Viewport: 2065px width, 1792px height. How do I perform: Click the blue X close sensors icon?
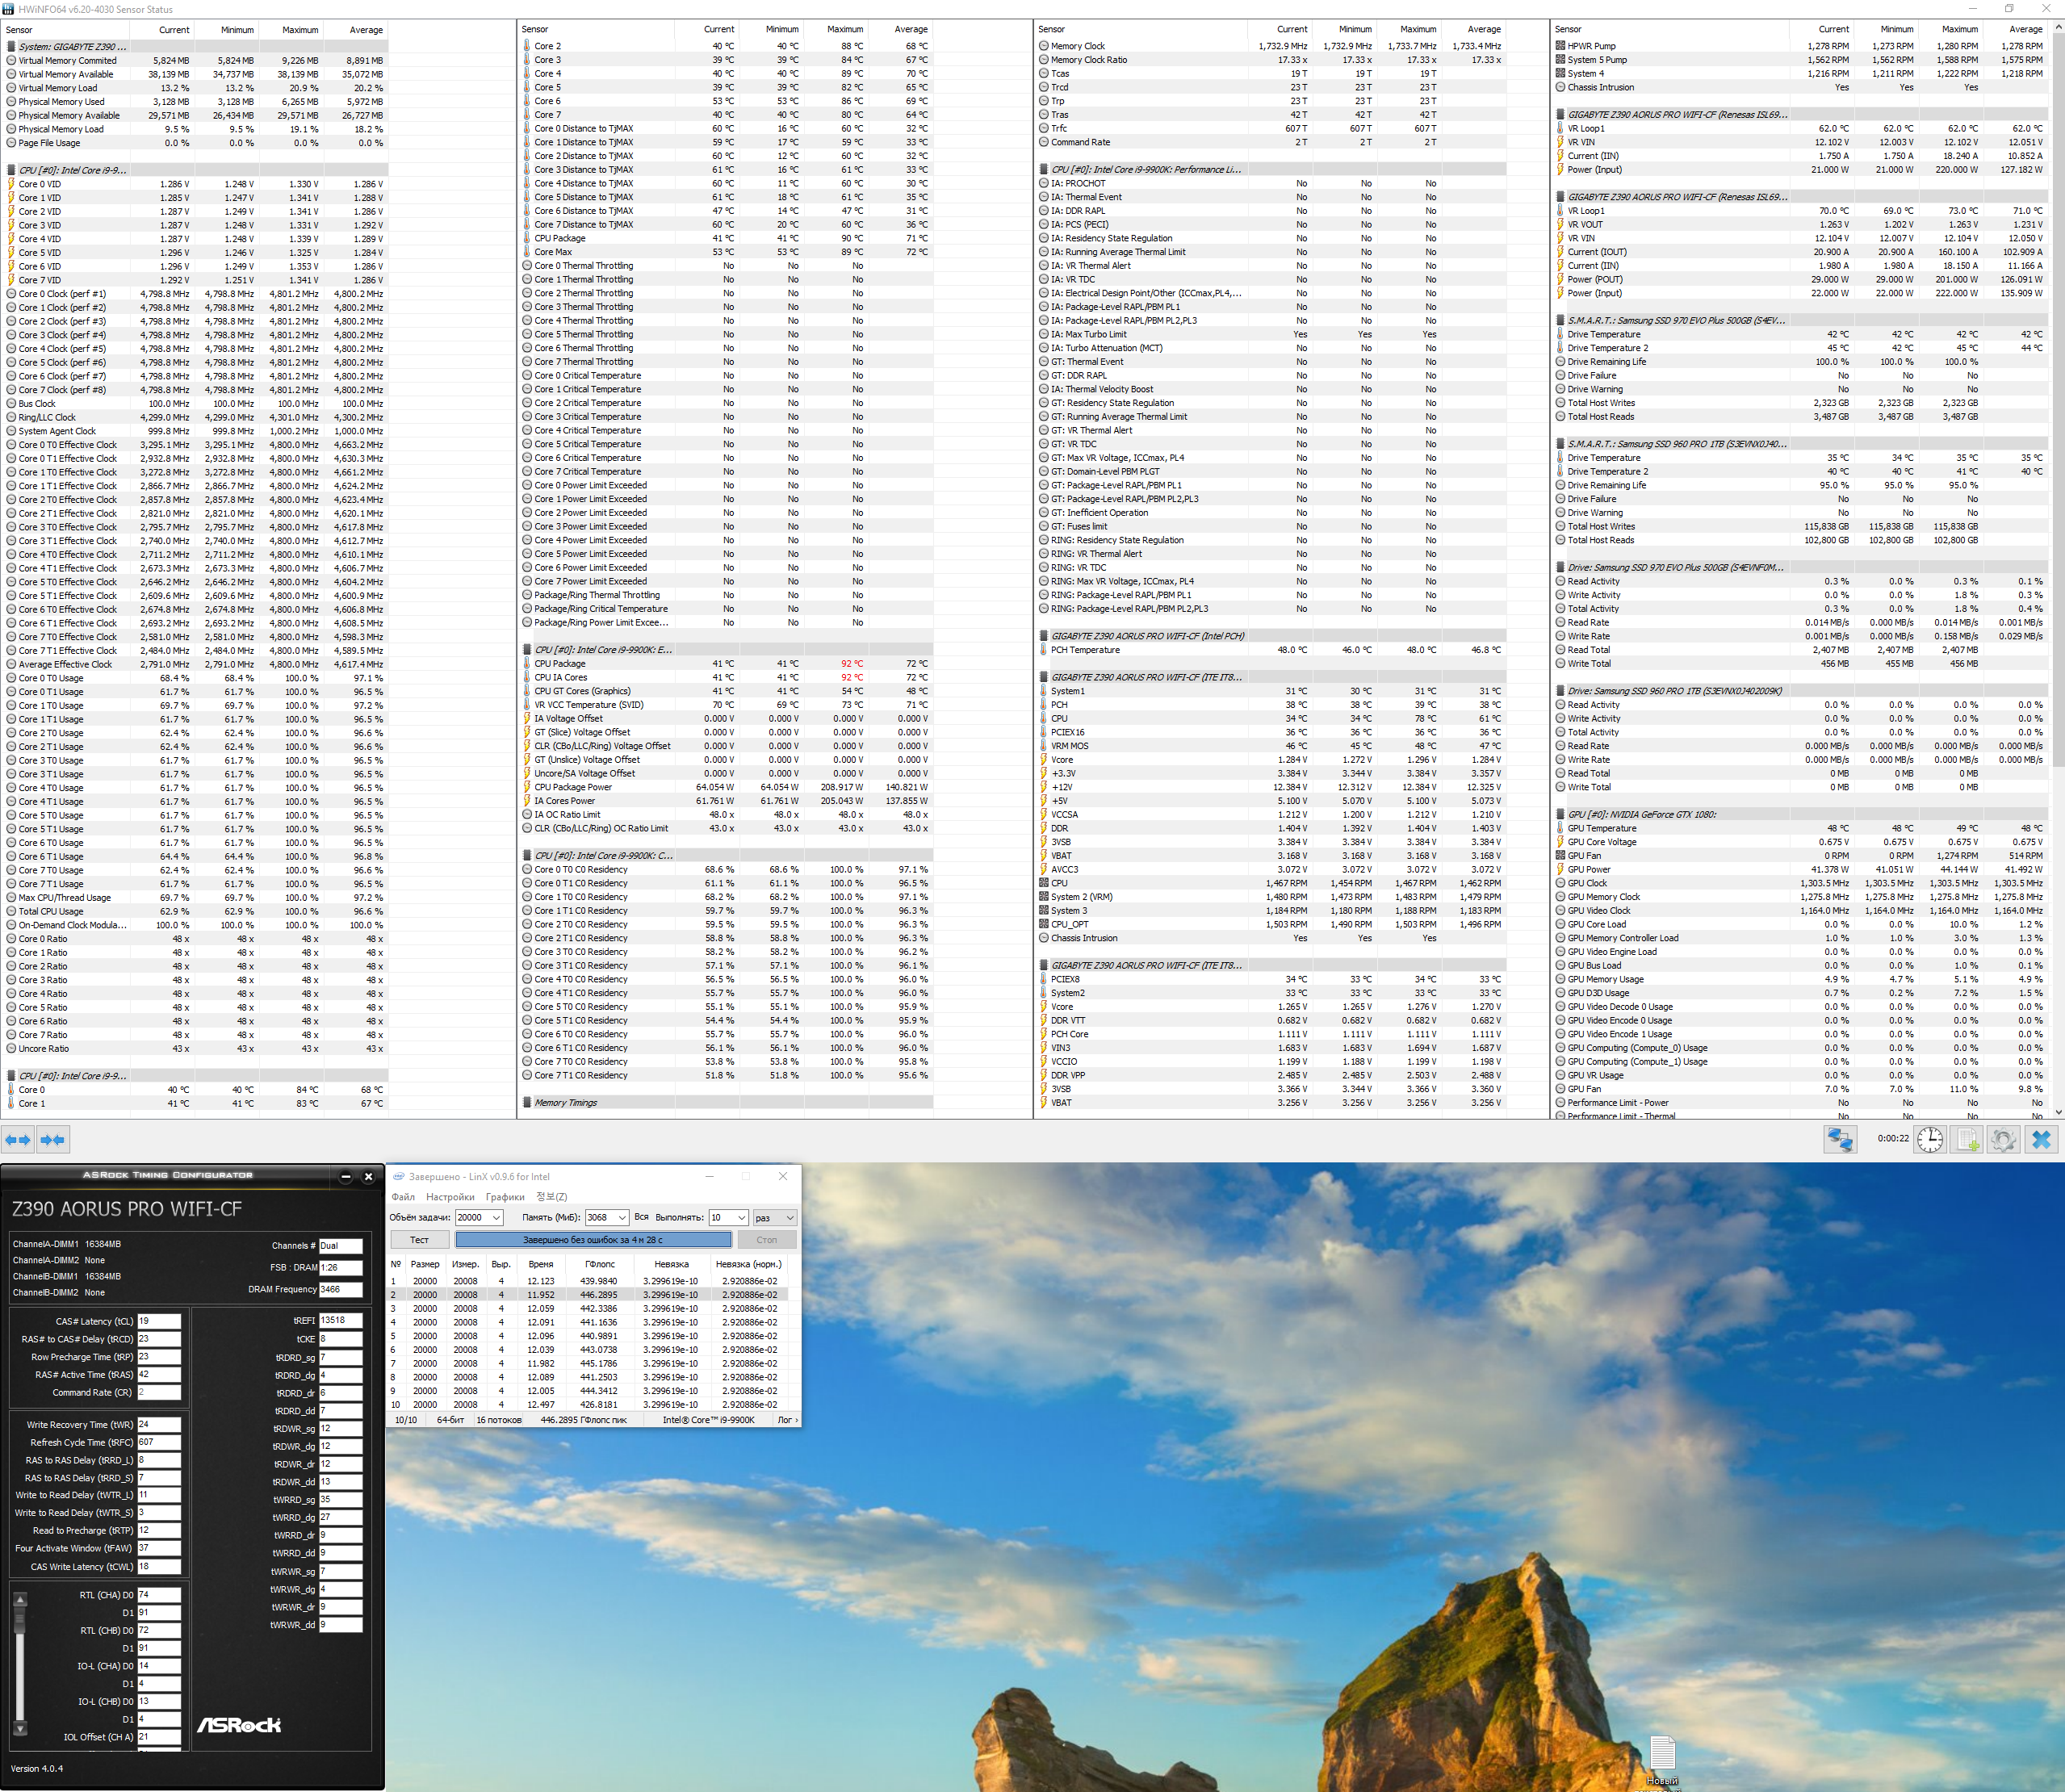click(x=2041, y=1139)
